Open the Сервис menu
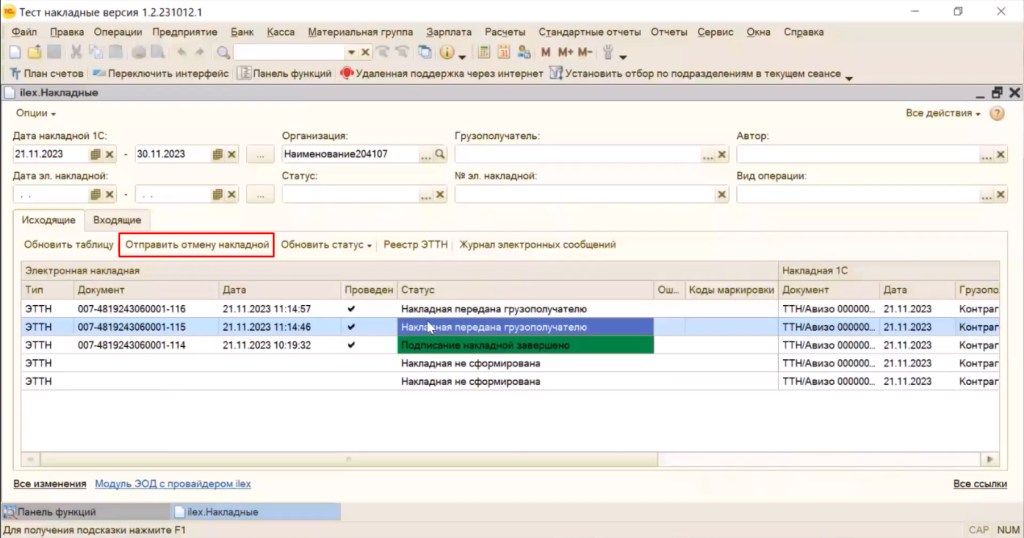The width and height of the screenshot is (1024, 538). 715,32
